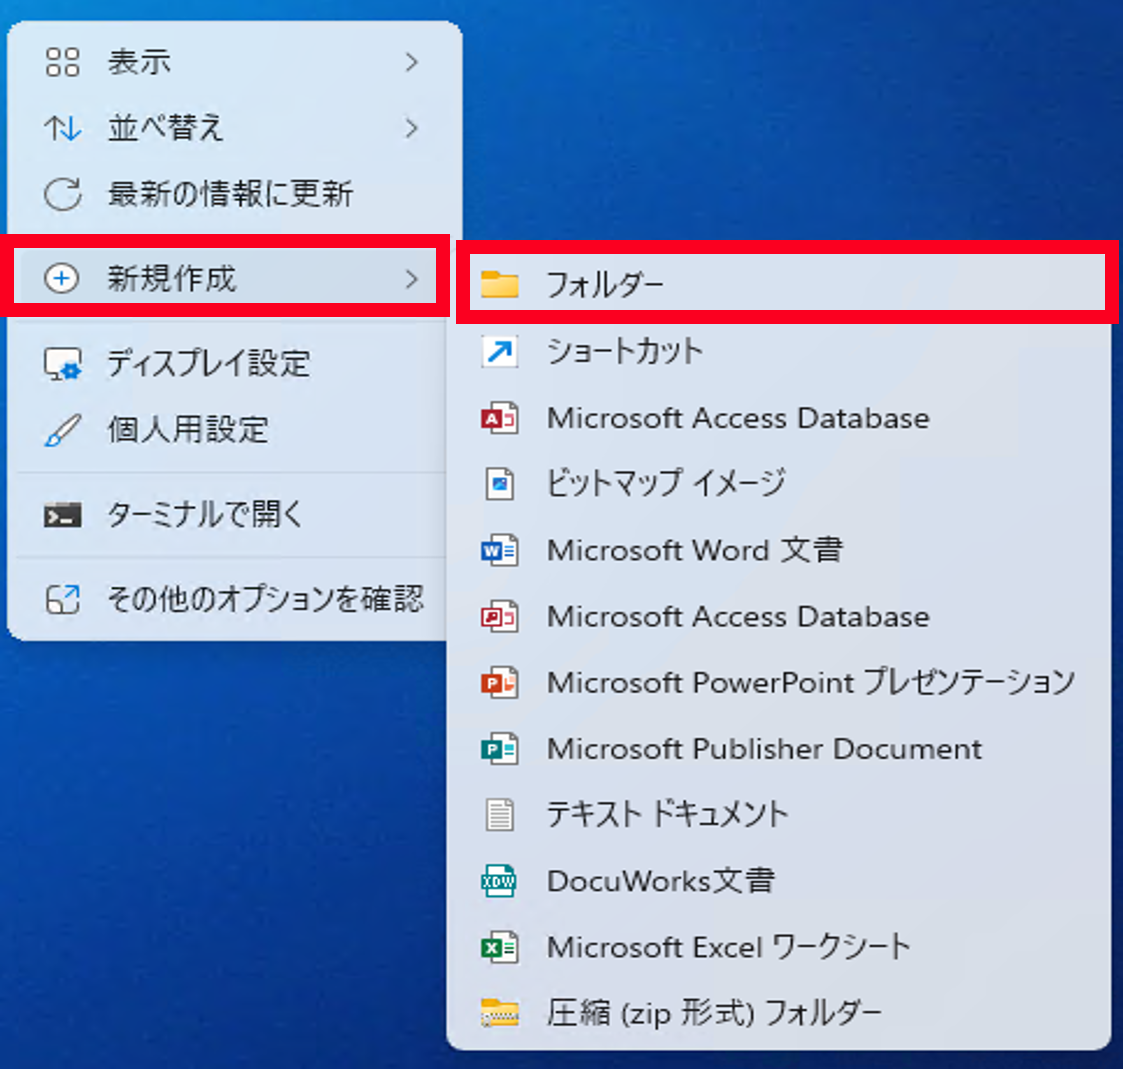Viewport: 1123px width, 1069px height.
Task: Open ディスプレイ設定 from the menu
Action: [x=208, y=364]
